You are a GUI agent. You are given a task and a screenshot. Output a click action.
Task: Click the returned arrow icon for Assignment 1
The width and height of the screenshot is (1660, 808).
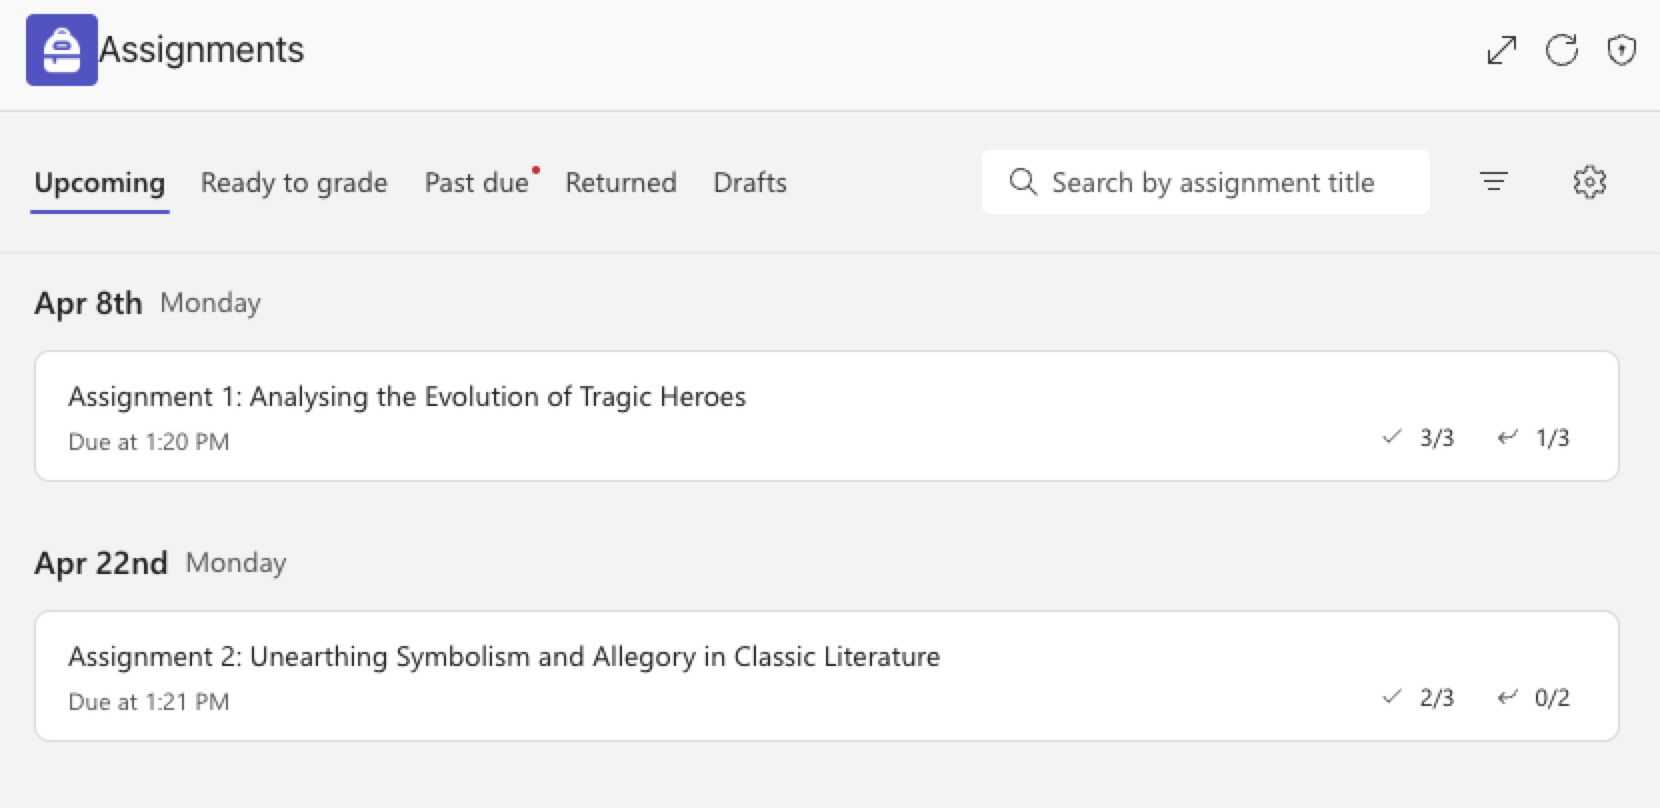[x=1507, y=437]
